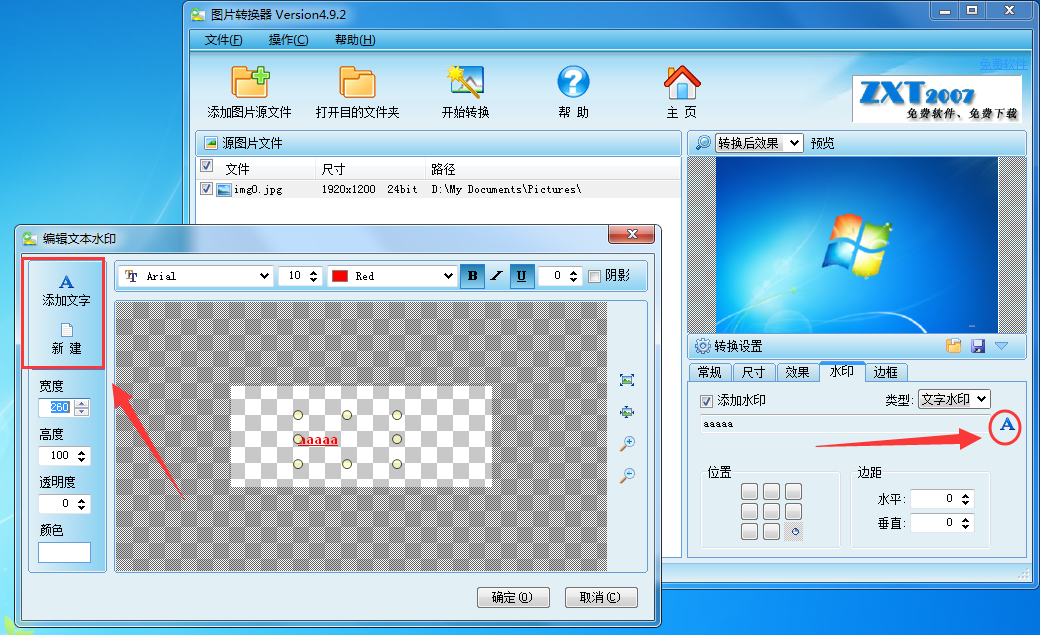Sort by the Size (尺寸) column header

coord(369,169)
